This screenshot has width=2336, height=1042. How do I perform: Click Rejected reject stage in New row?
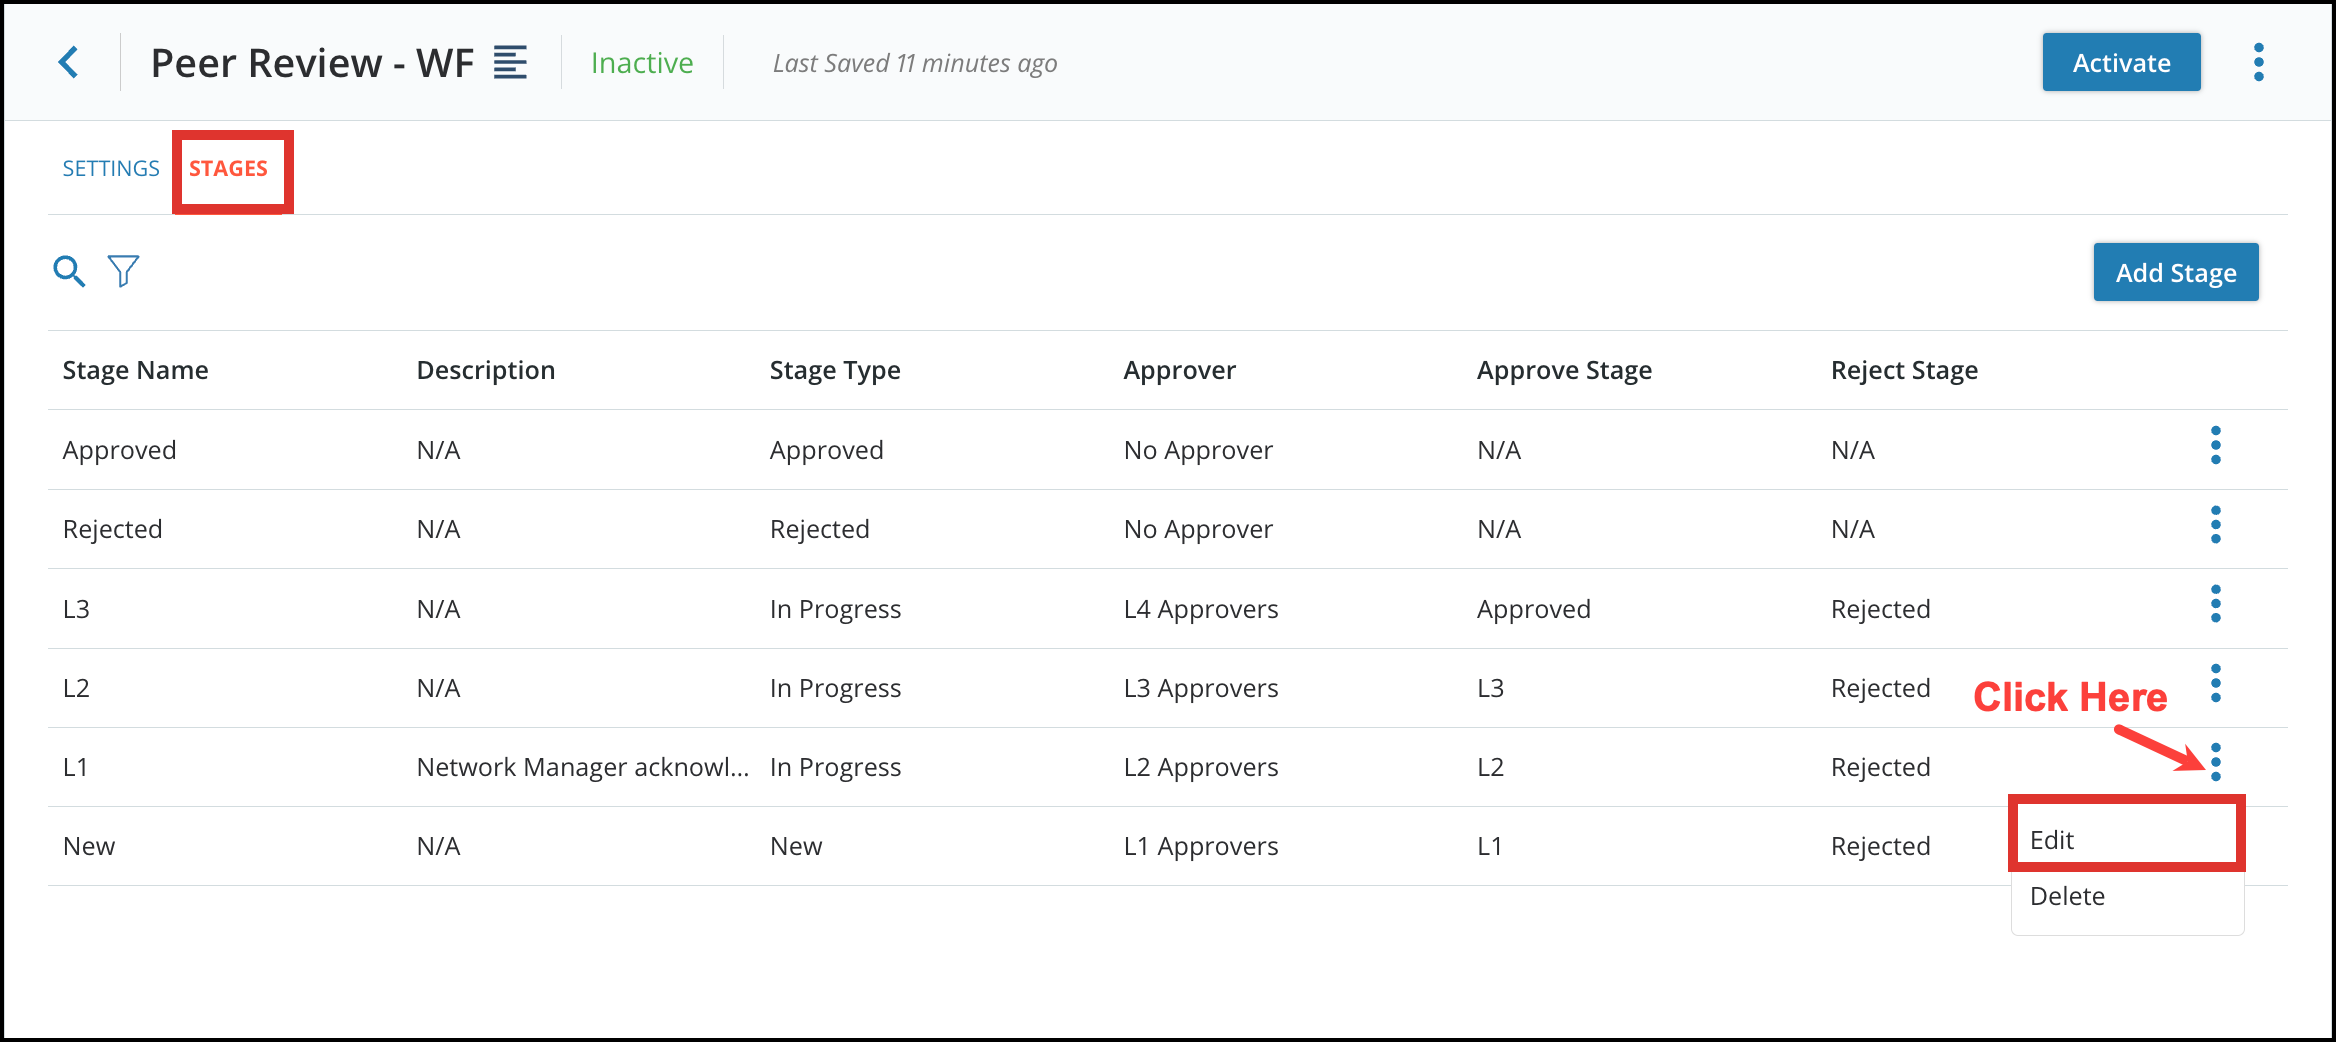click(1880, 846)
